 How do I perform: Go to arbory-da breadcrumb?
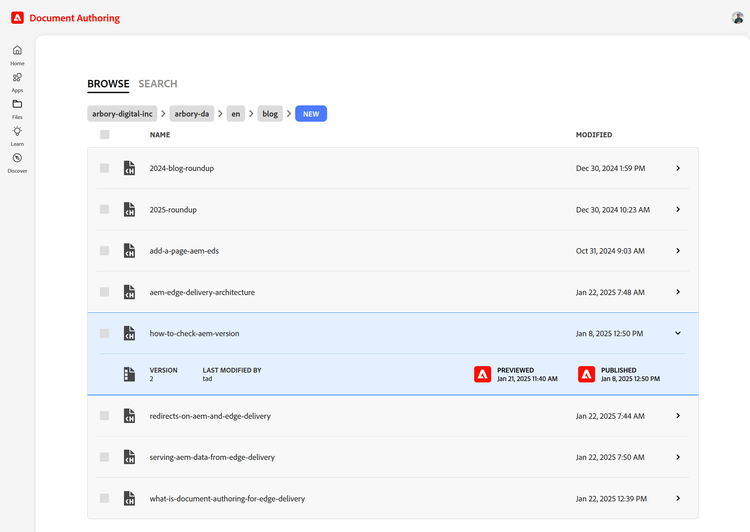click(x=191, y=114)
